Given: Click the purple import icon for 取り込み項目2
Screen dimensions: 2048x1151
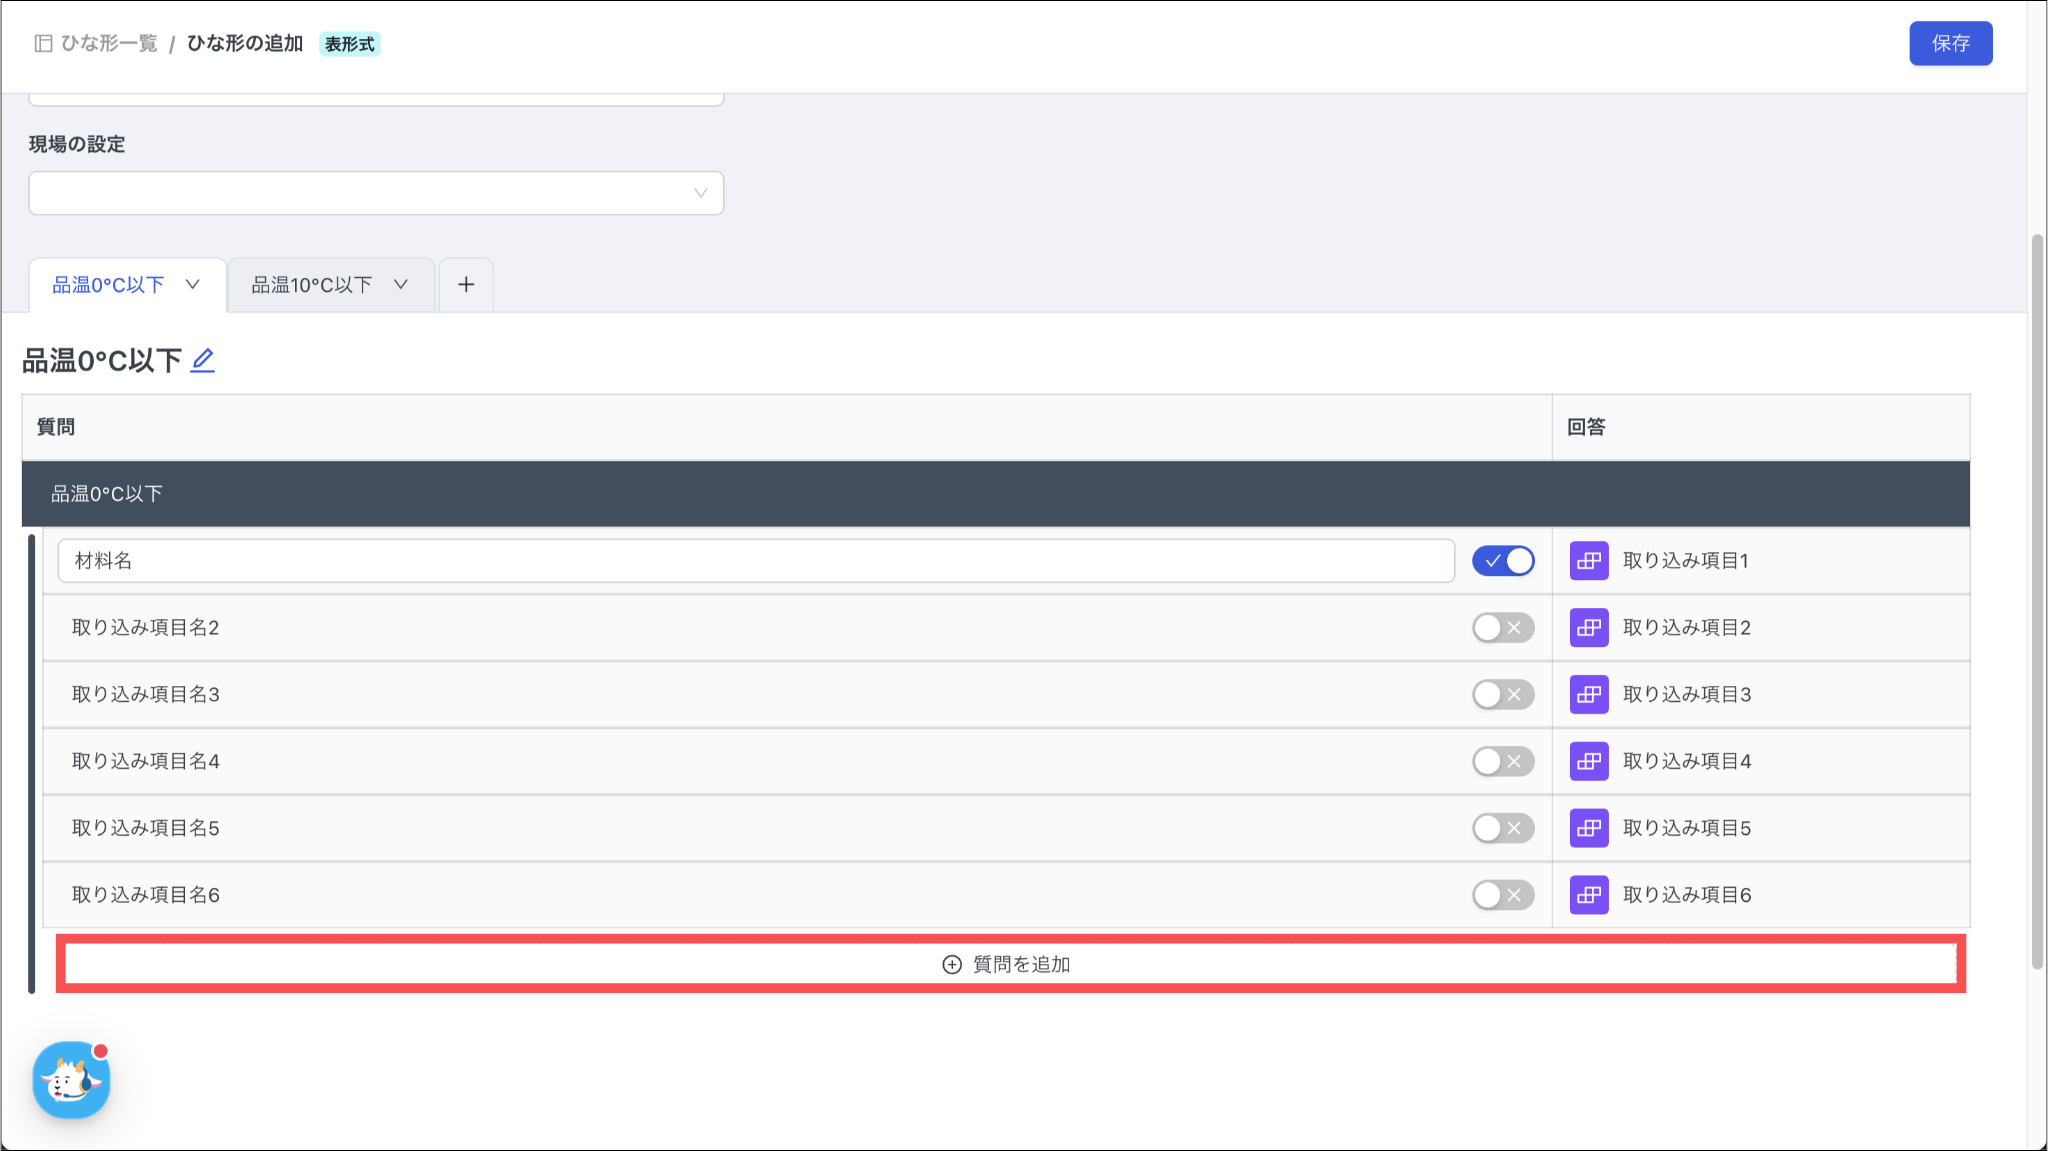Looking at the screenshot, I should click(x=1588, y=628).
